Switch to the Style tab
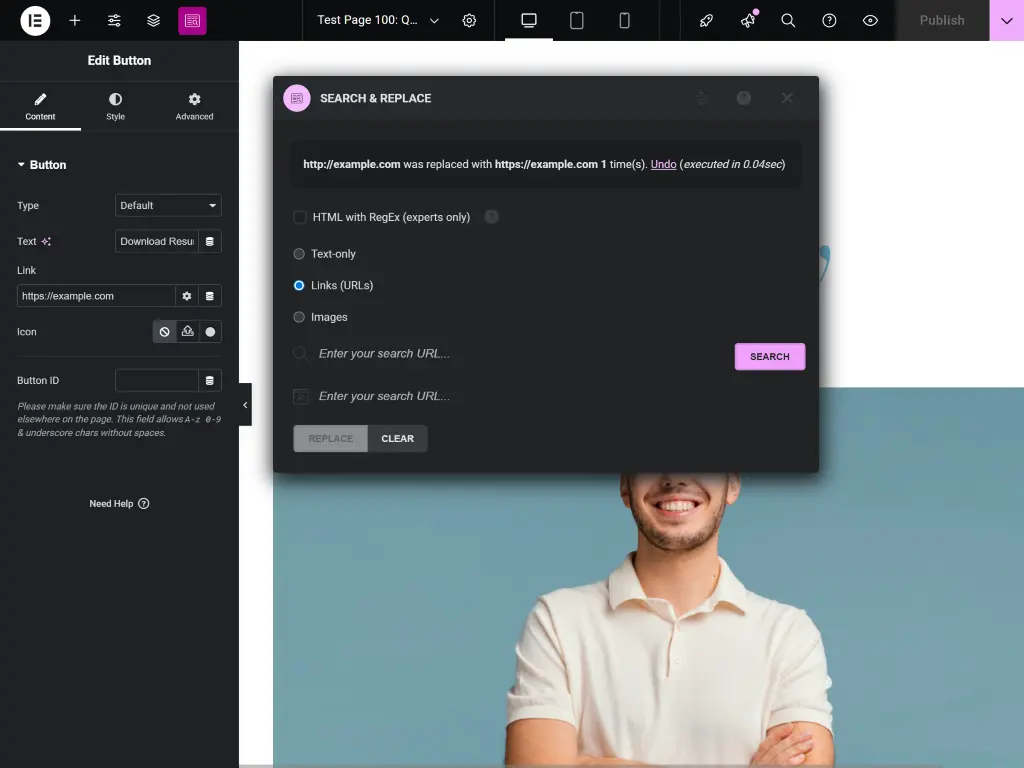The height and width of the screenshot is (768, 1024). click(x=114, y=106)
